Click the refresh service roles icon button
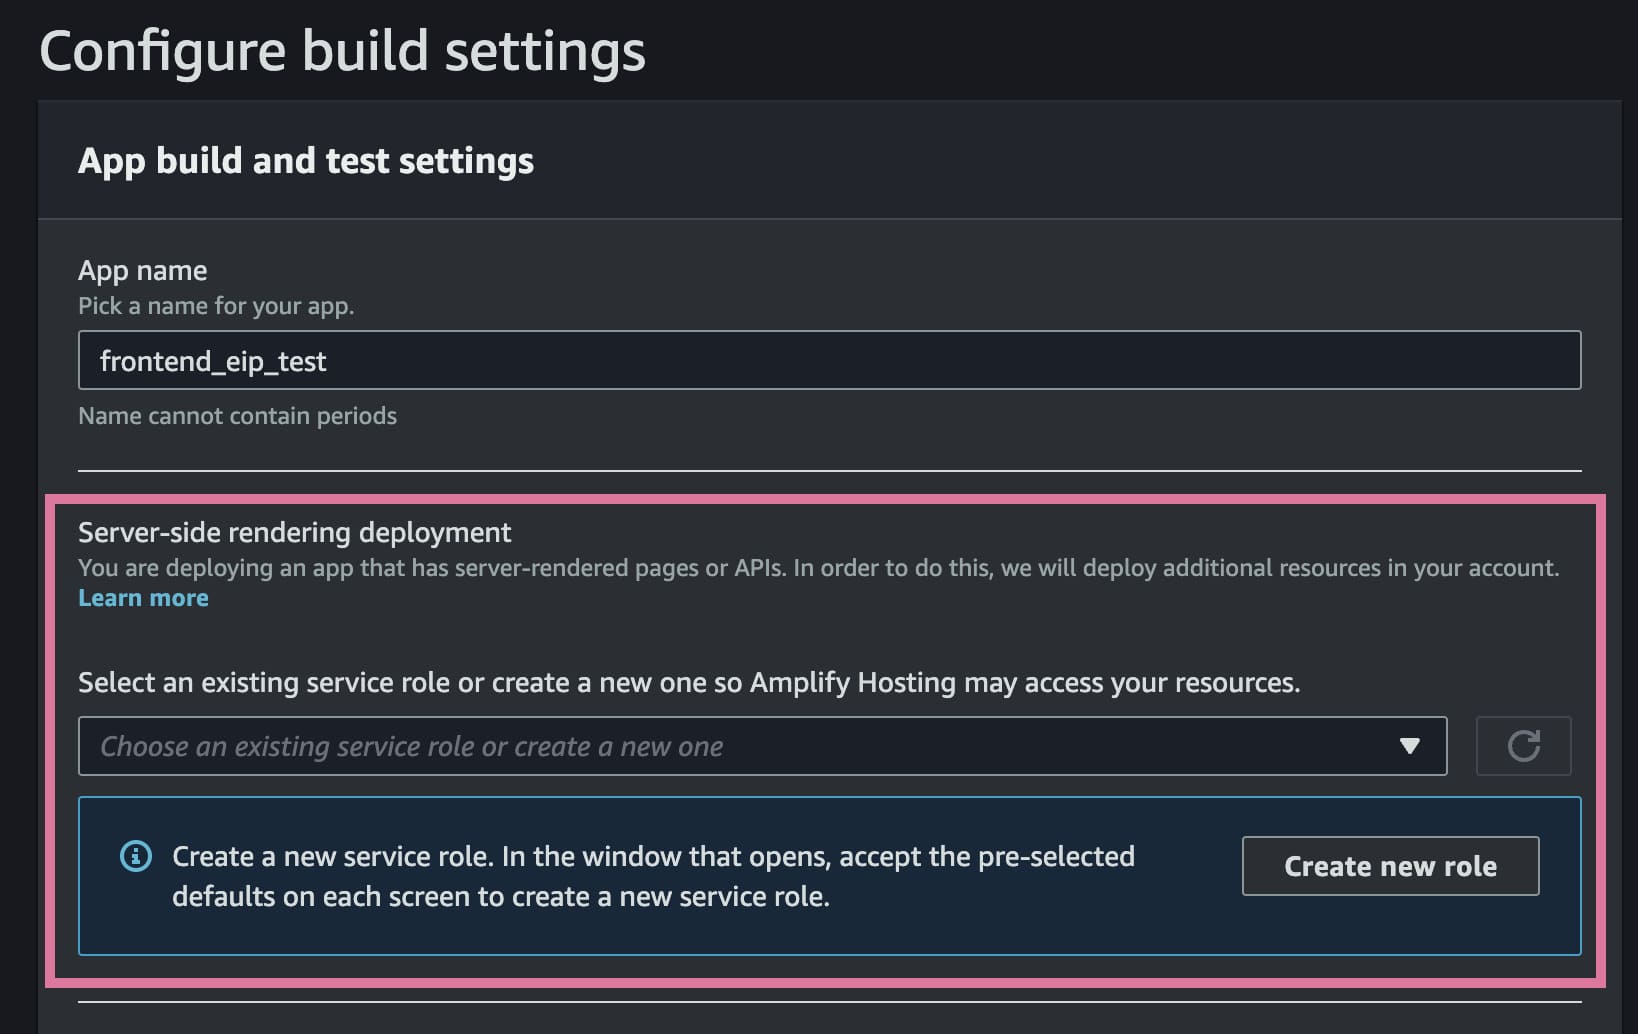Viewport: 1638px width, 1034px height. 1523,746
